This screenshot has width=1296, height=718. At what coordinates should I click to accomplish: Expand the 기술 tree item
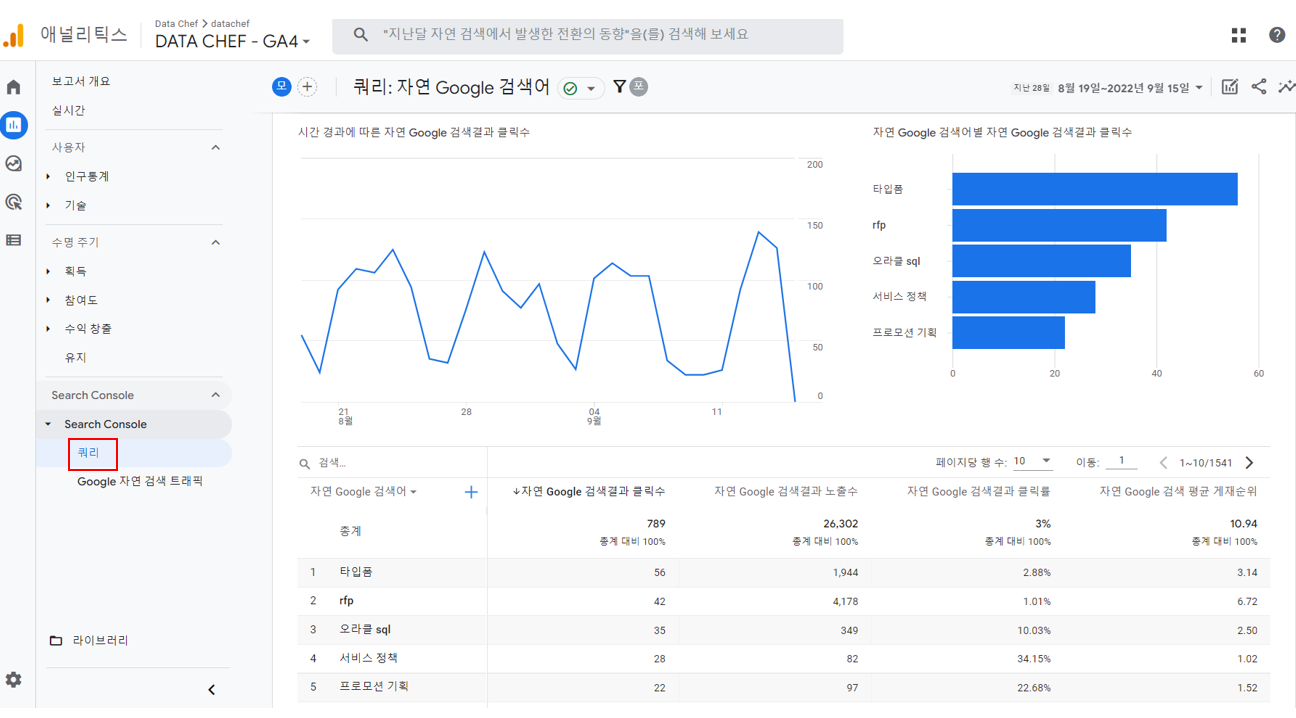[x=48, y=206]
